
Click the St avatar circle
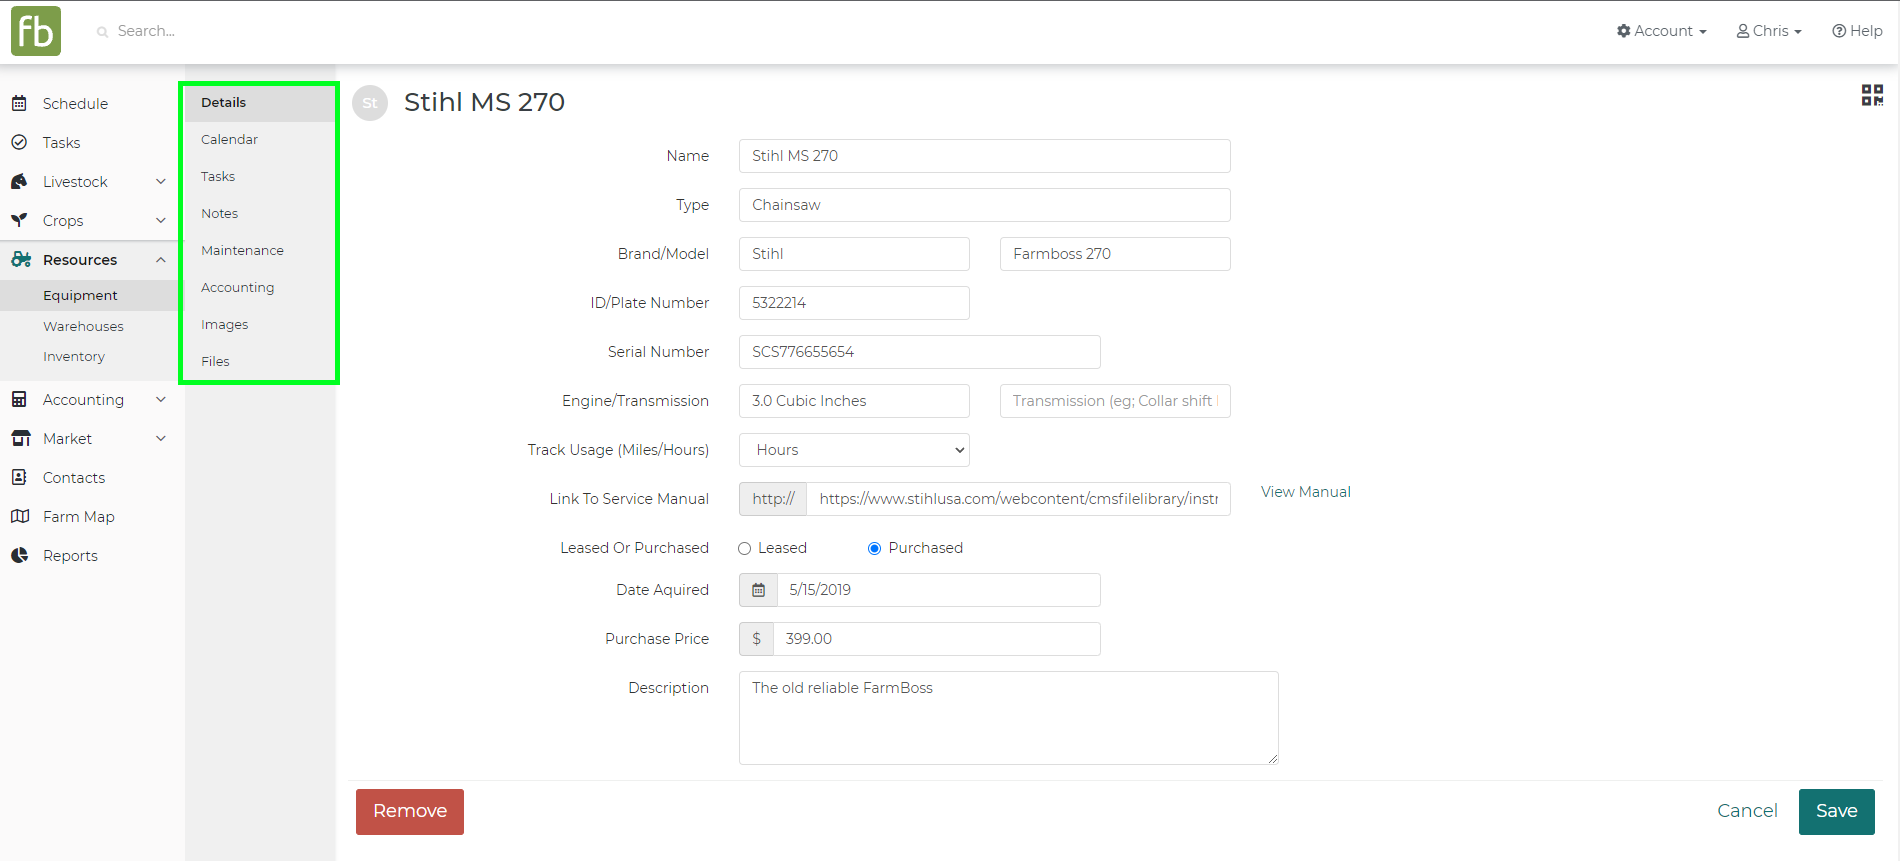coord(370,103)
